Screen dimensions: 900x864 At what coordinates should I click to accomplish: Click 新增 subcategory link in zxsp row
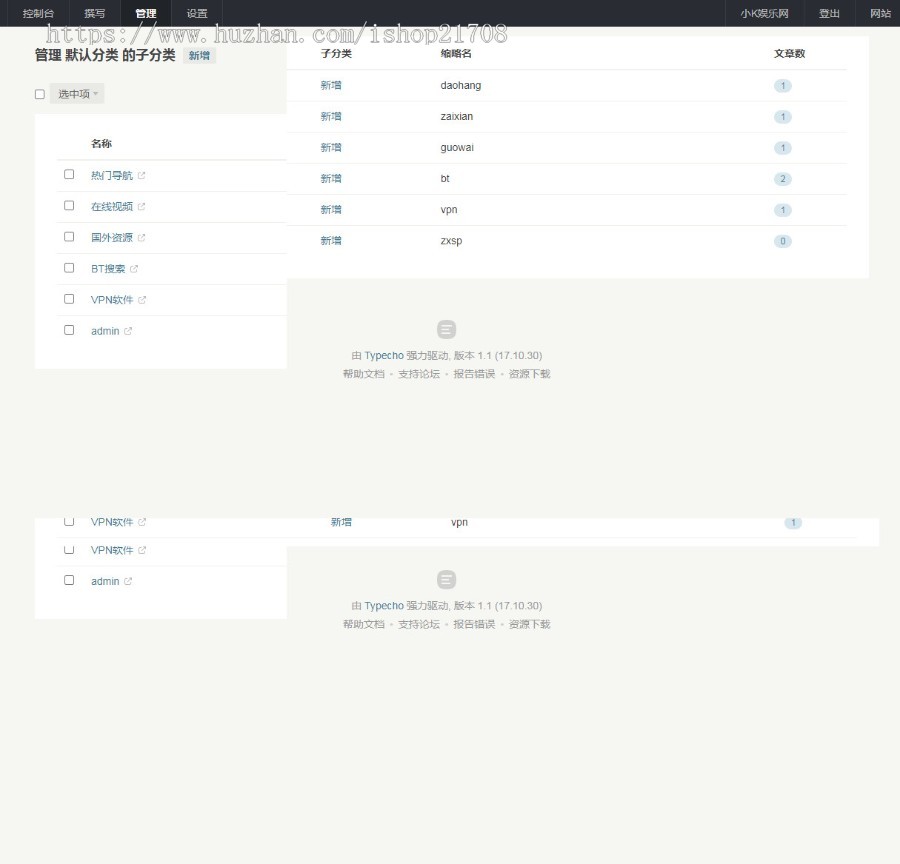[331, 241]
